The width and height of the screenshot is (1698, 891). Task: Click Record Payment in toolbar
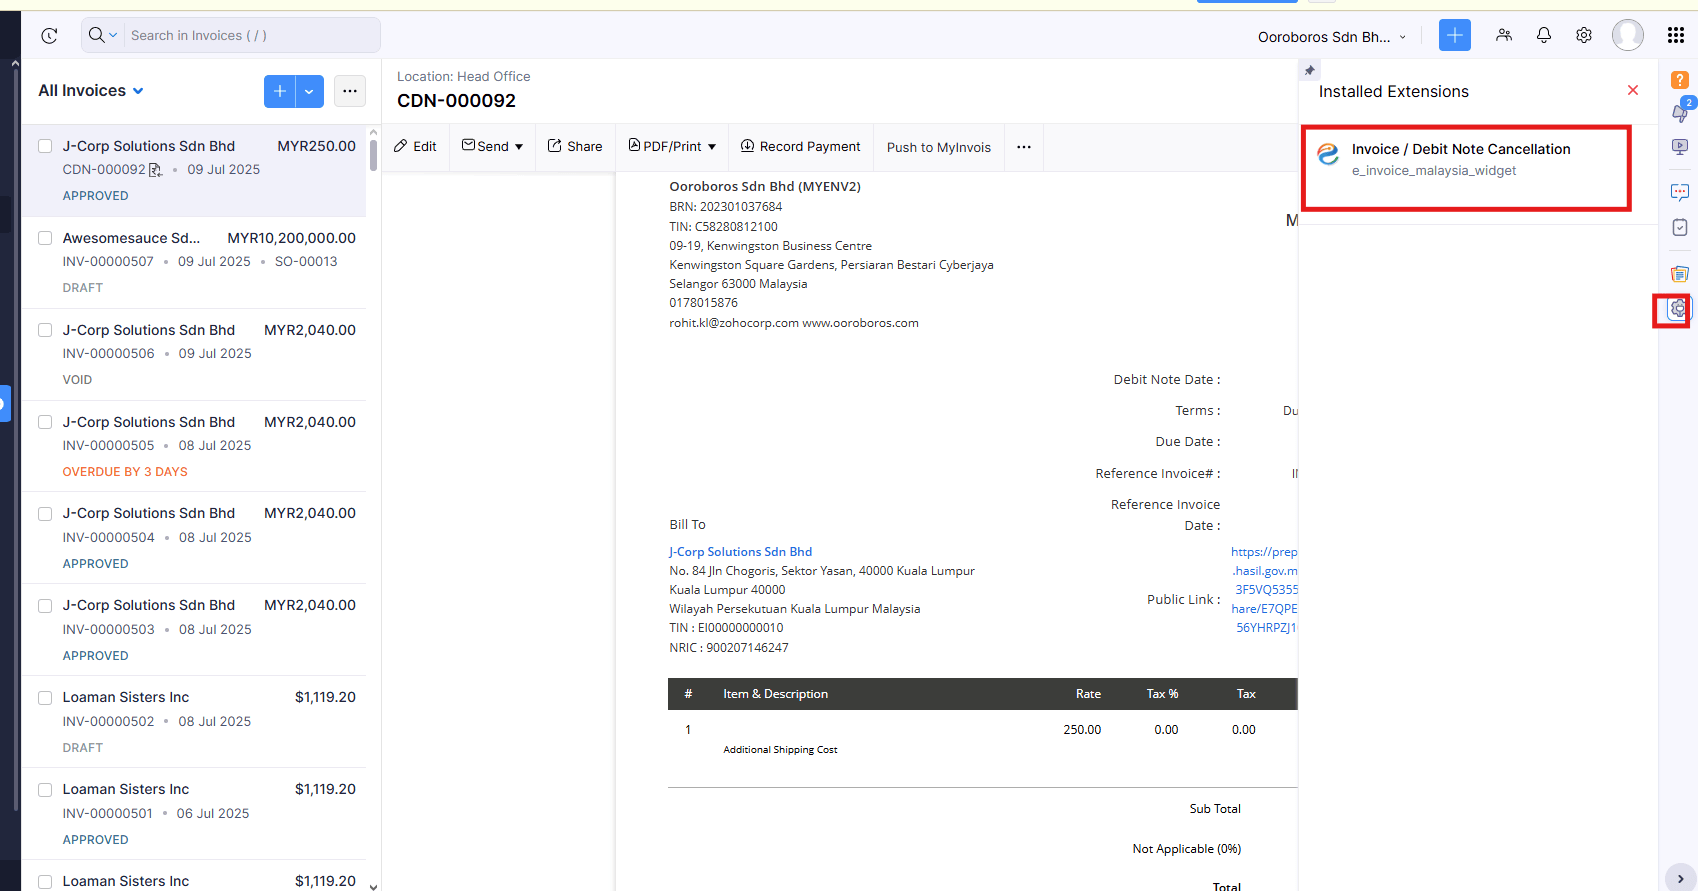(x=800, y=146)
